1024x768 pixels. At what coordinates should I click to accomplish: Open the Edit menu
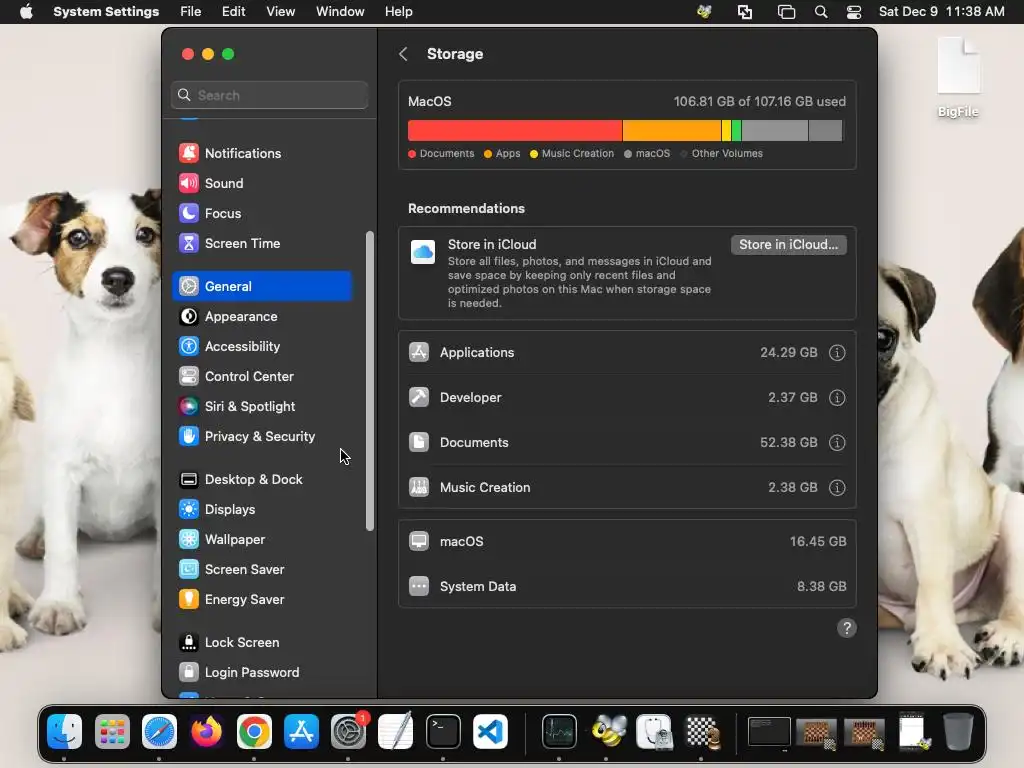(x=233, y=12)
